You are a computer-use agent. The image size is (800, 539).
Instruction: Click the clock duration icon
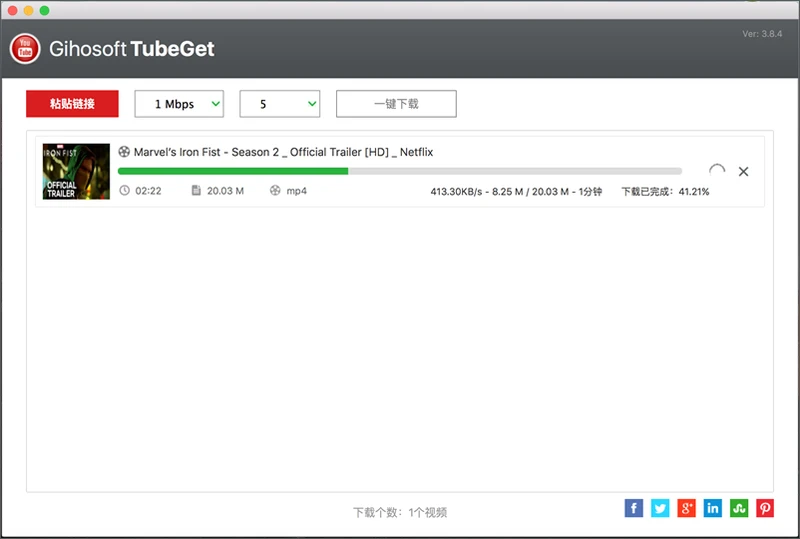[124, 190]
